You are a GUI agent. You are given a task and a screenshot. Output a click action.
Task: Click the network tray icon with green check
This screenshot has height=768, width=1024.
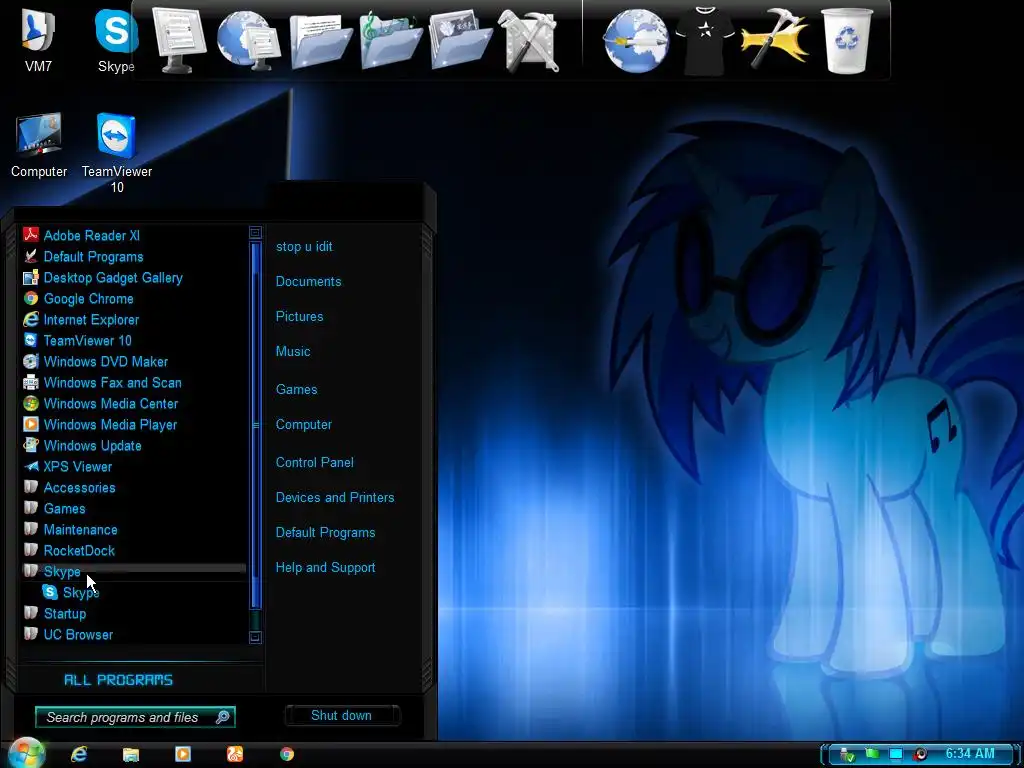pos(847,754)
